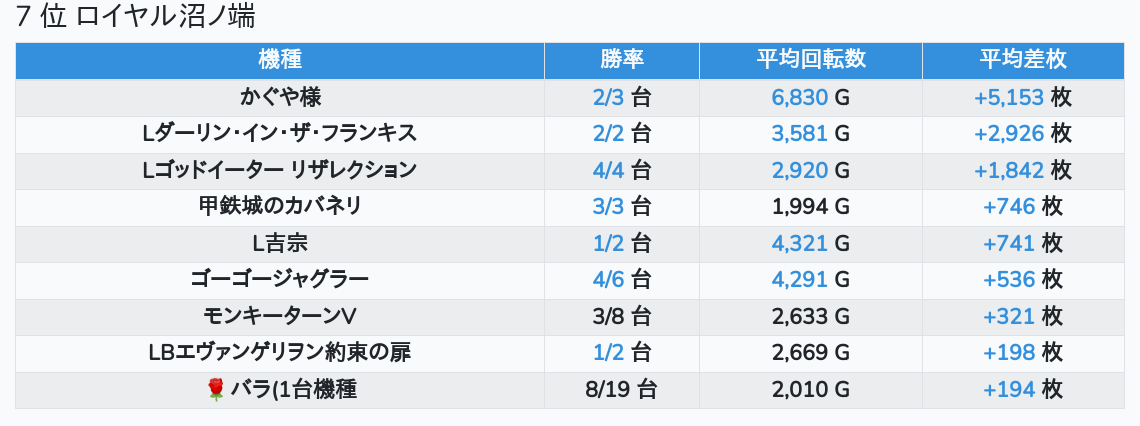Click the L吉宗 machine name

click(x=280, y=244)
